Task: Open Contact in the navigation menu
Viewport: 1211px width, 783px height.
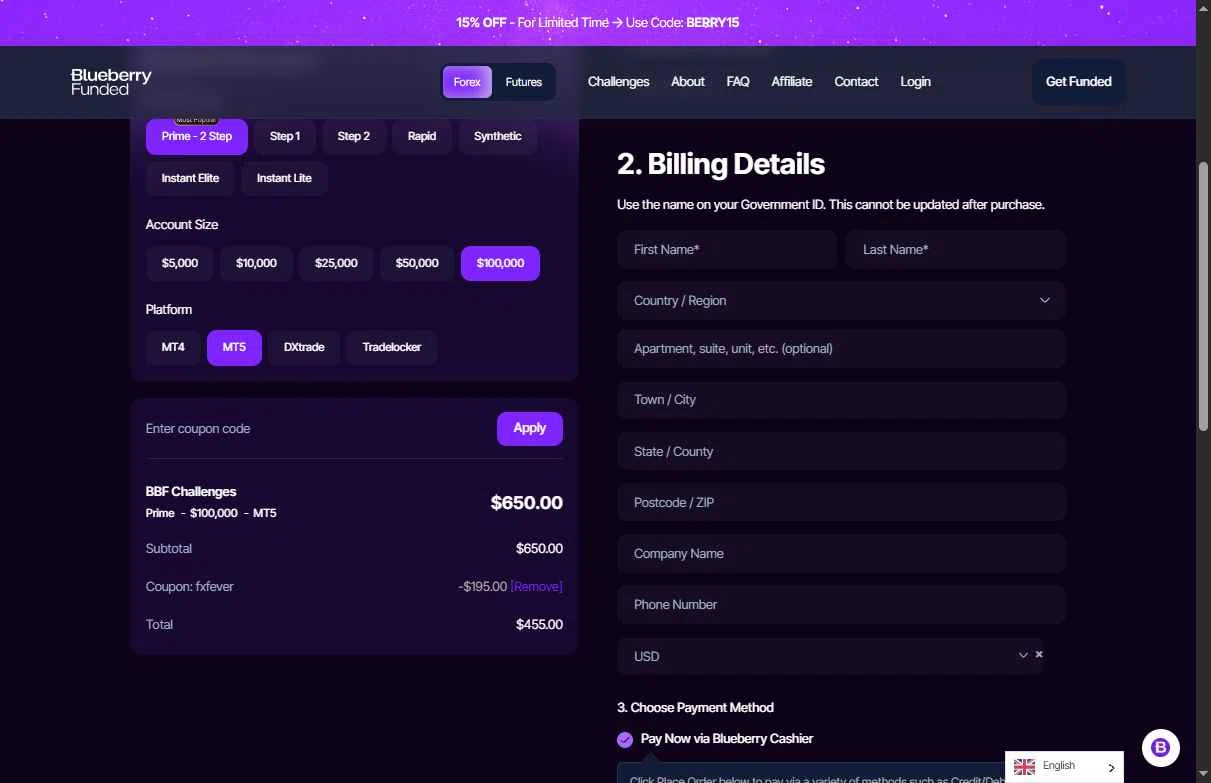Action: click(856, 82)
